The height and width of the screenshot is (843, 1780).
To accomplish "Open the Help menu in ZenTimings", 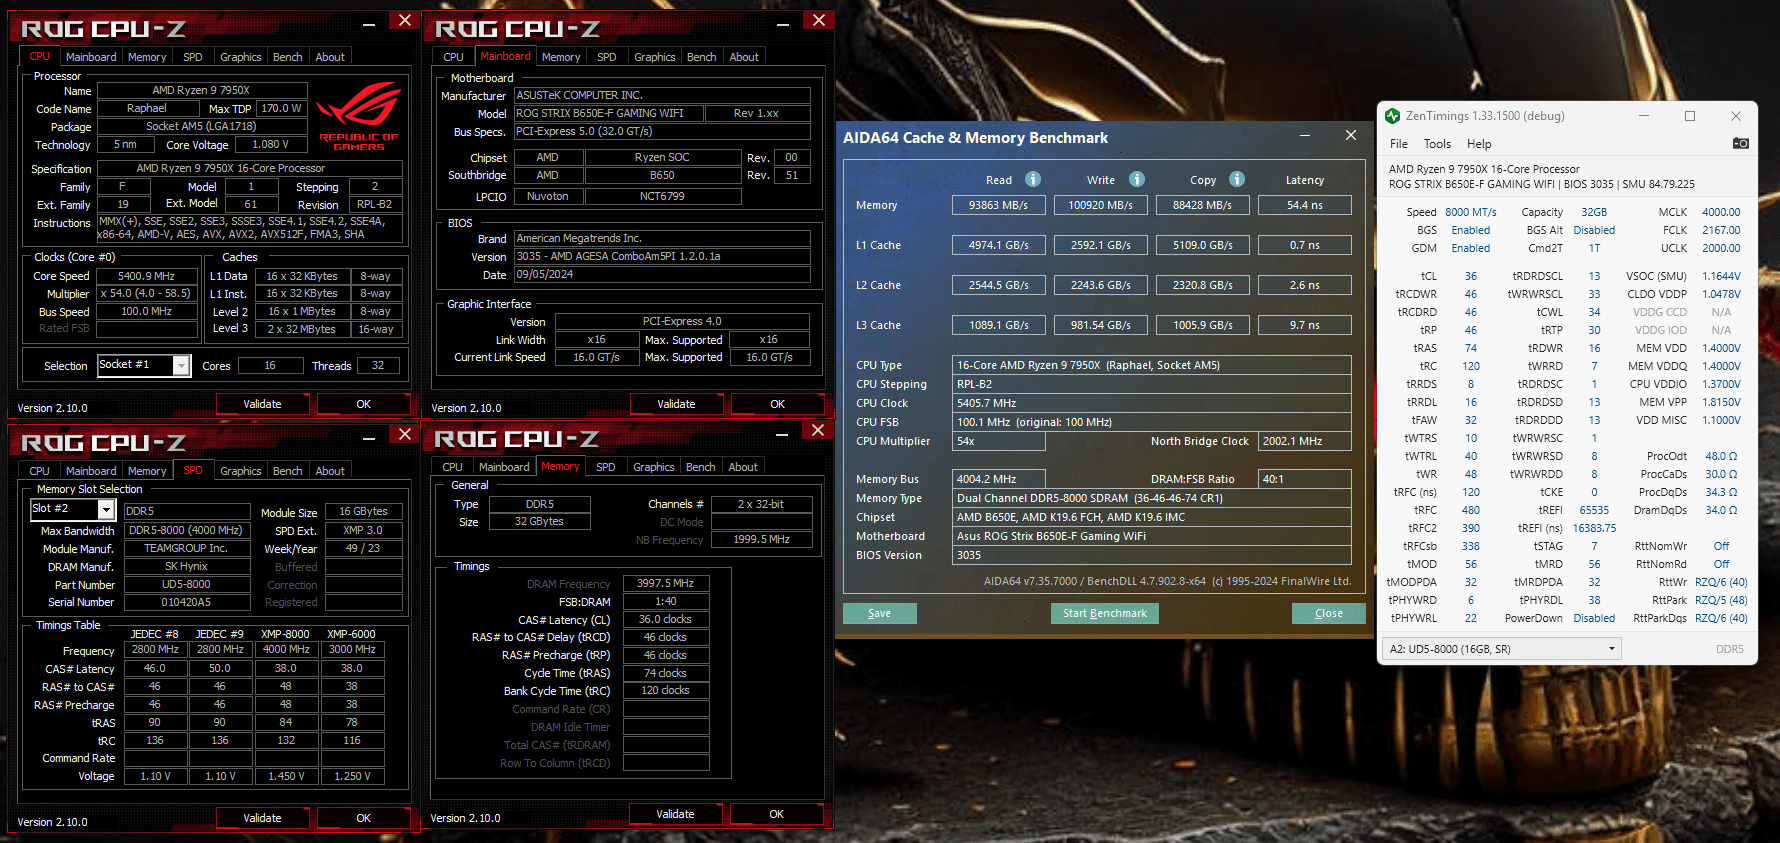I will click(x=1479, y=144).
